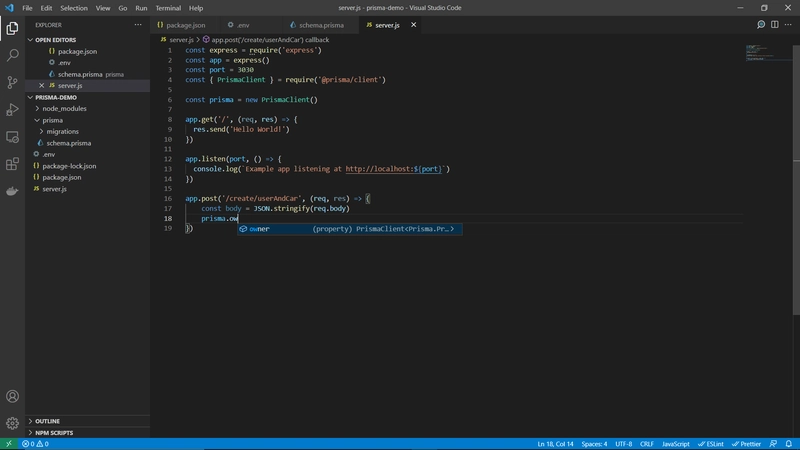Open the Accounts menu icon
Screen dimensions: 800x450
(x=12, y=396)
